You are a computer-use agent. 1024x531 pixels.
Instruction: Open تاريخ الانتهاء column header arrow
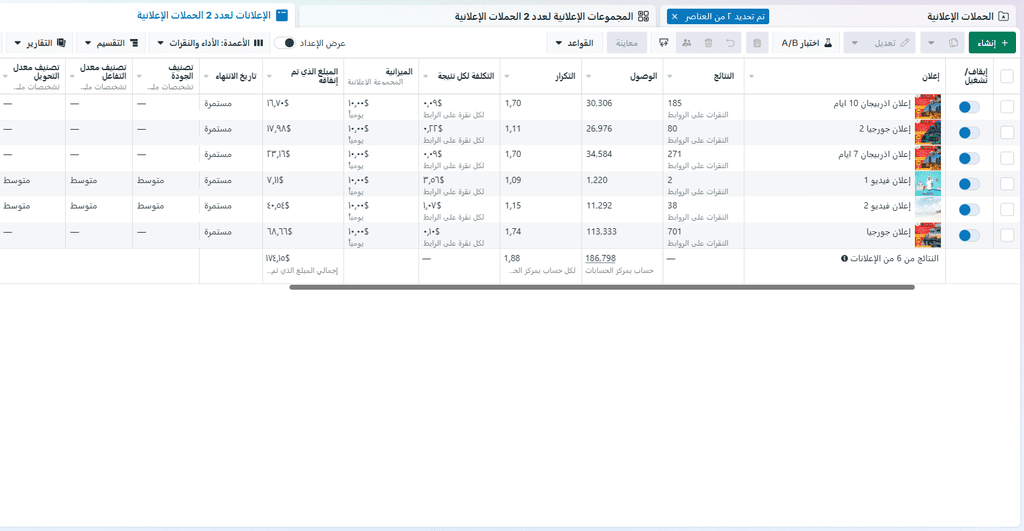(x=207, y=77)
